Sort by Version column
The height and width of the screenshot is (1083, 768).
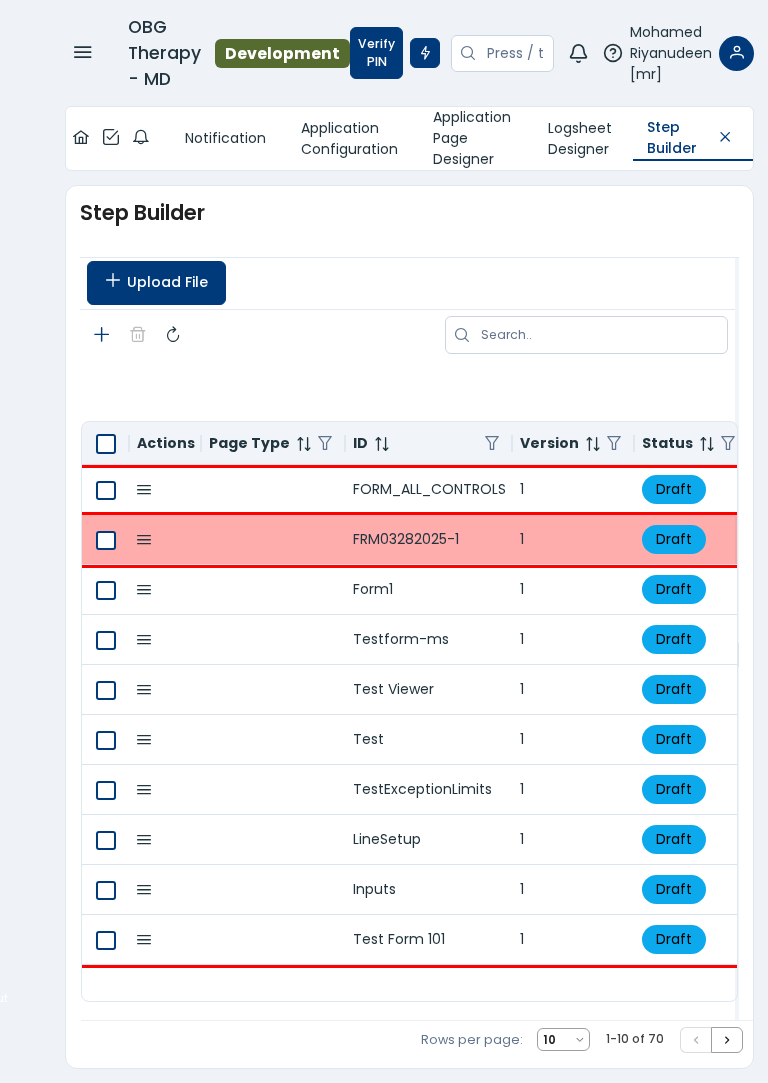592,443
